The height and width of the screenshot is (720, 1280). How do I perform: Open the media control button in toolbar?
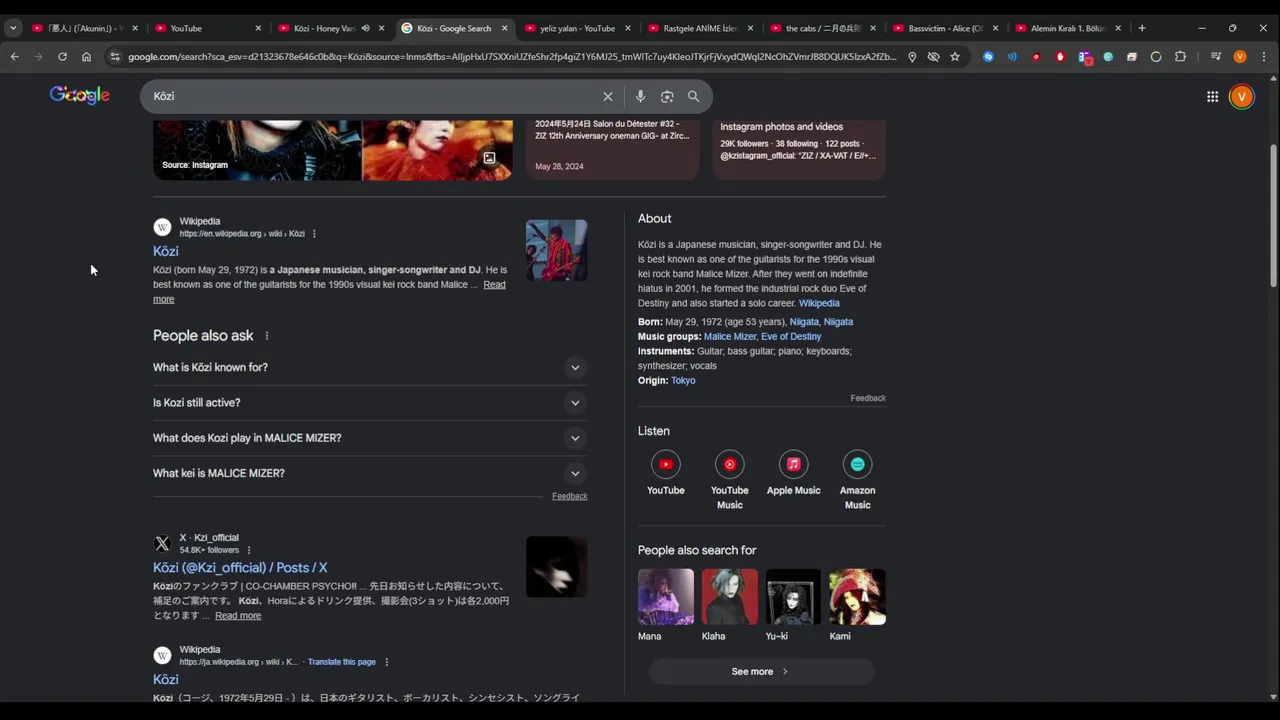pyautogui.click(x=1216, y=57)
